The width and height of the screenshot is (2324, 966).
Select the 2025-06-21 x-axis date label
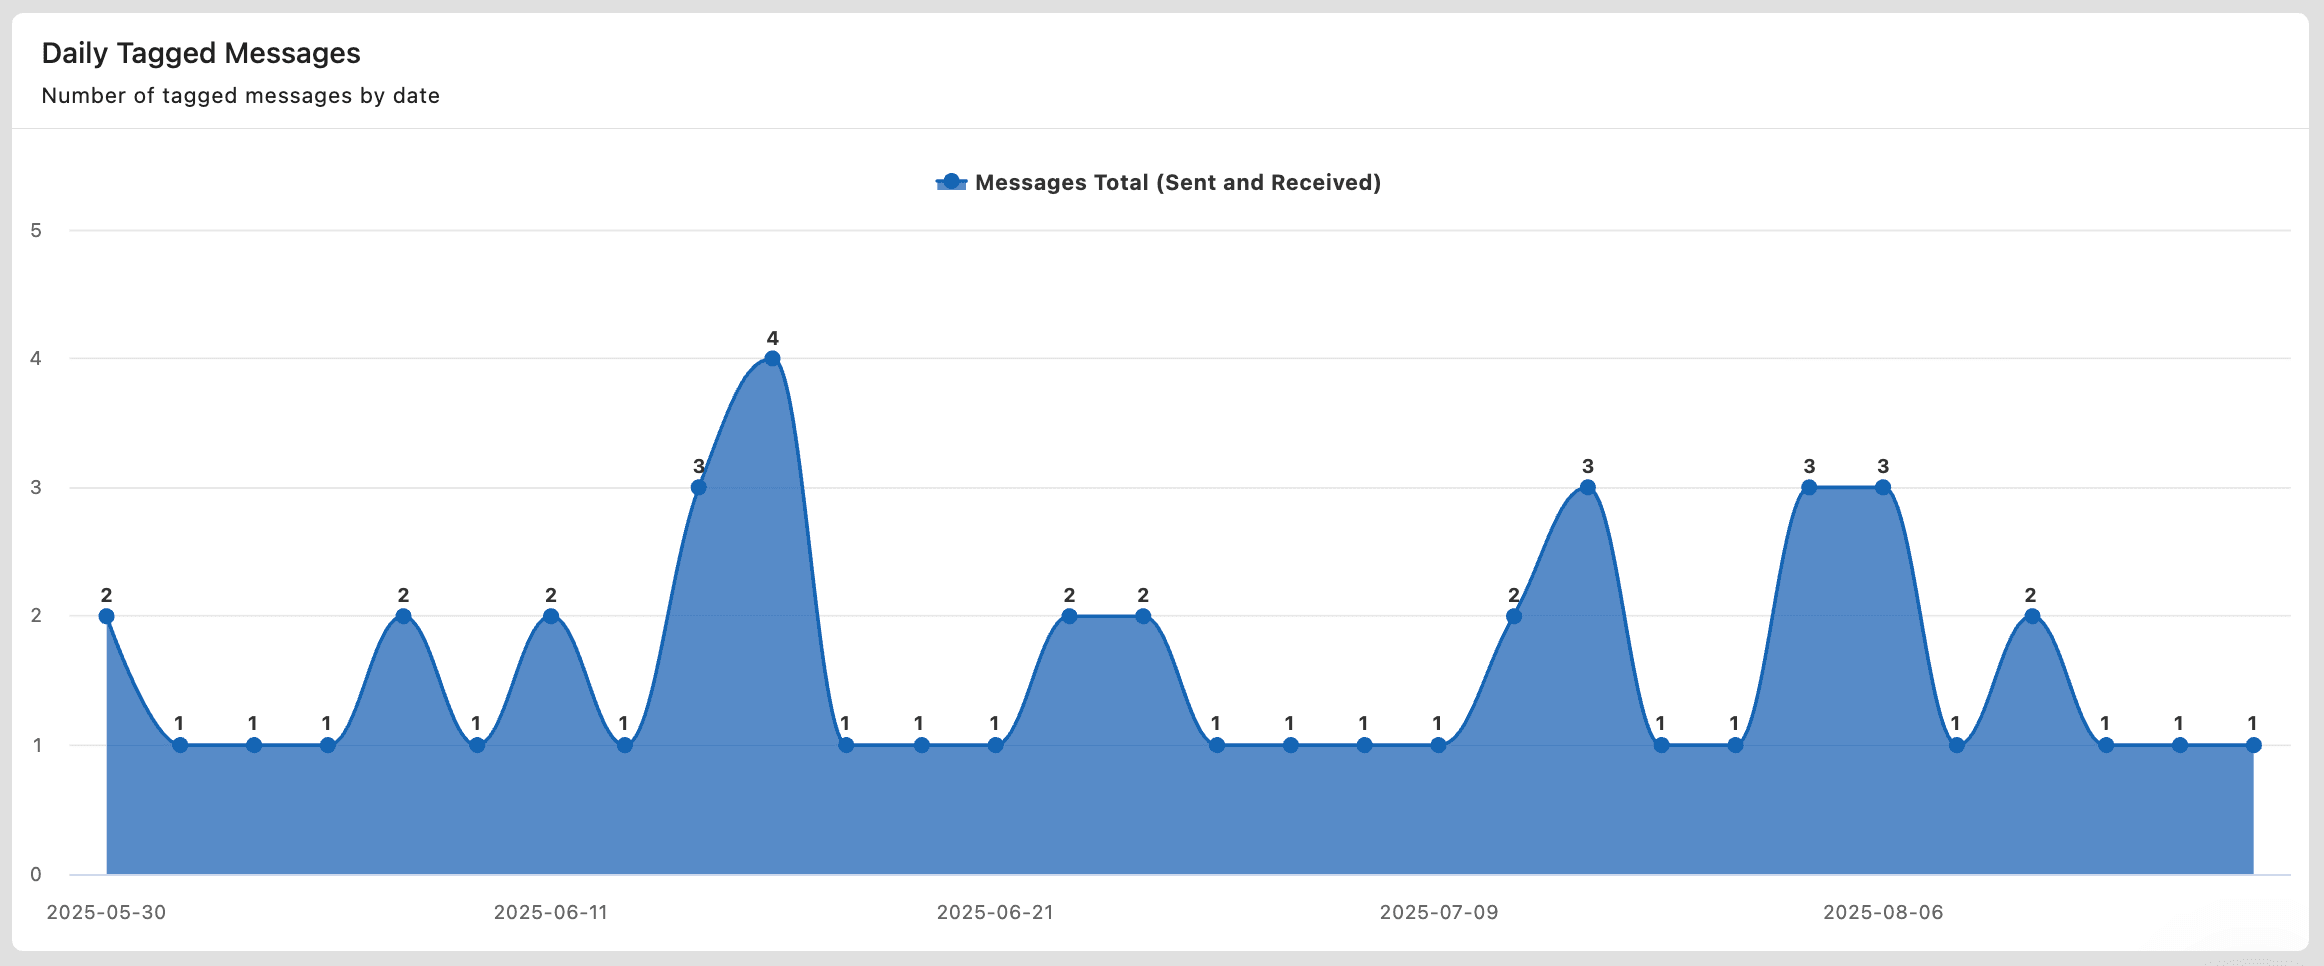(995, 912)
